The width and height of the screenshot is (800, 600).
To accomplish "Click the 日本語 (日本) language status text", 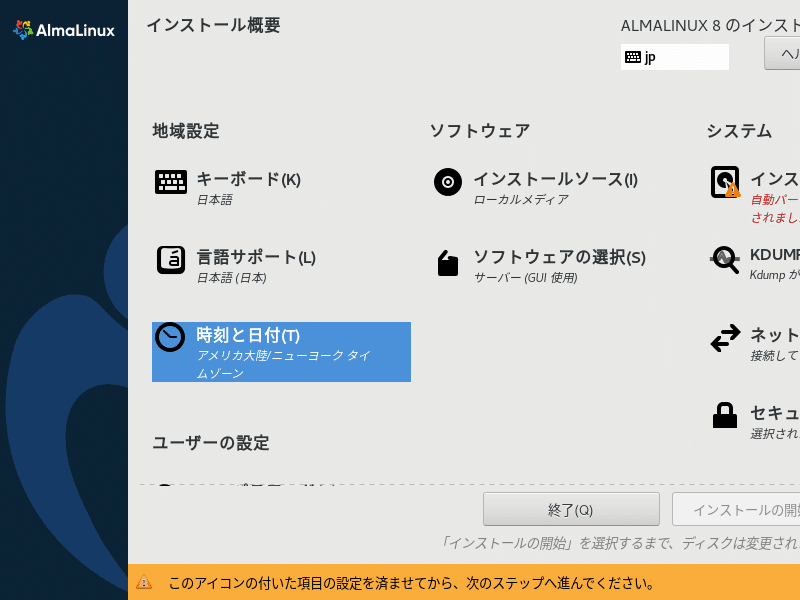I will click(x=232, y=278).
